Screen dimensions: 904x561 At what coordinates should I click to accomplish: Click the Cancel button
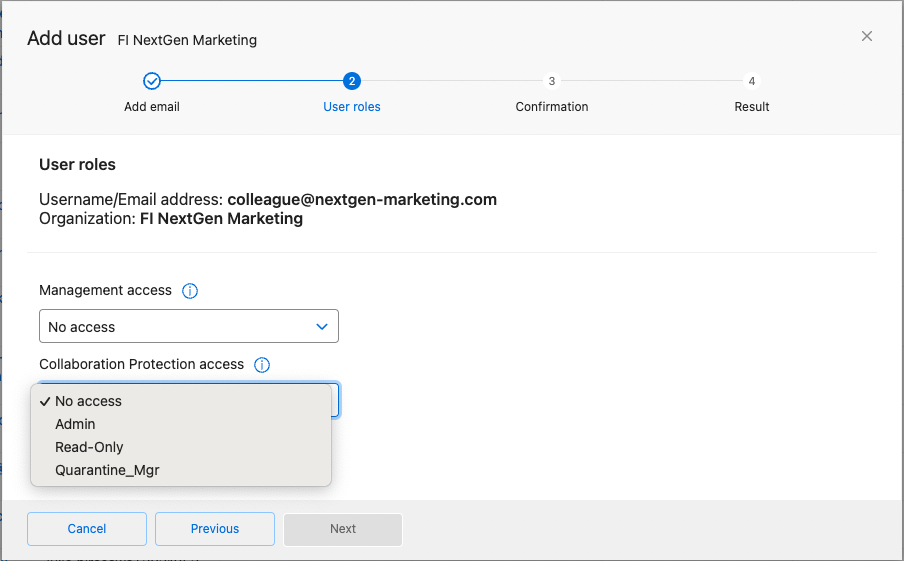87,529
